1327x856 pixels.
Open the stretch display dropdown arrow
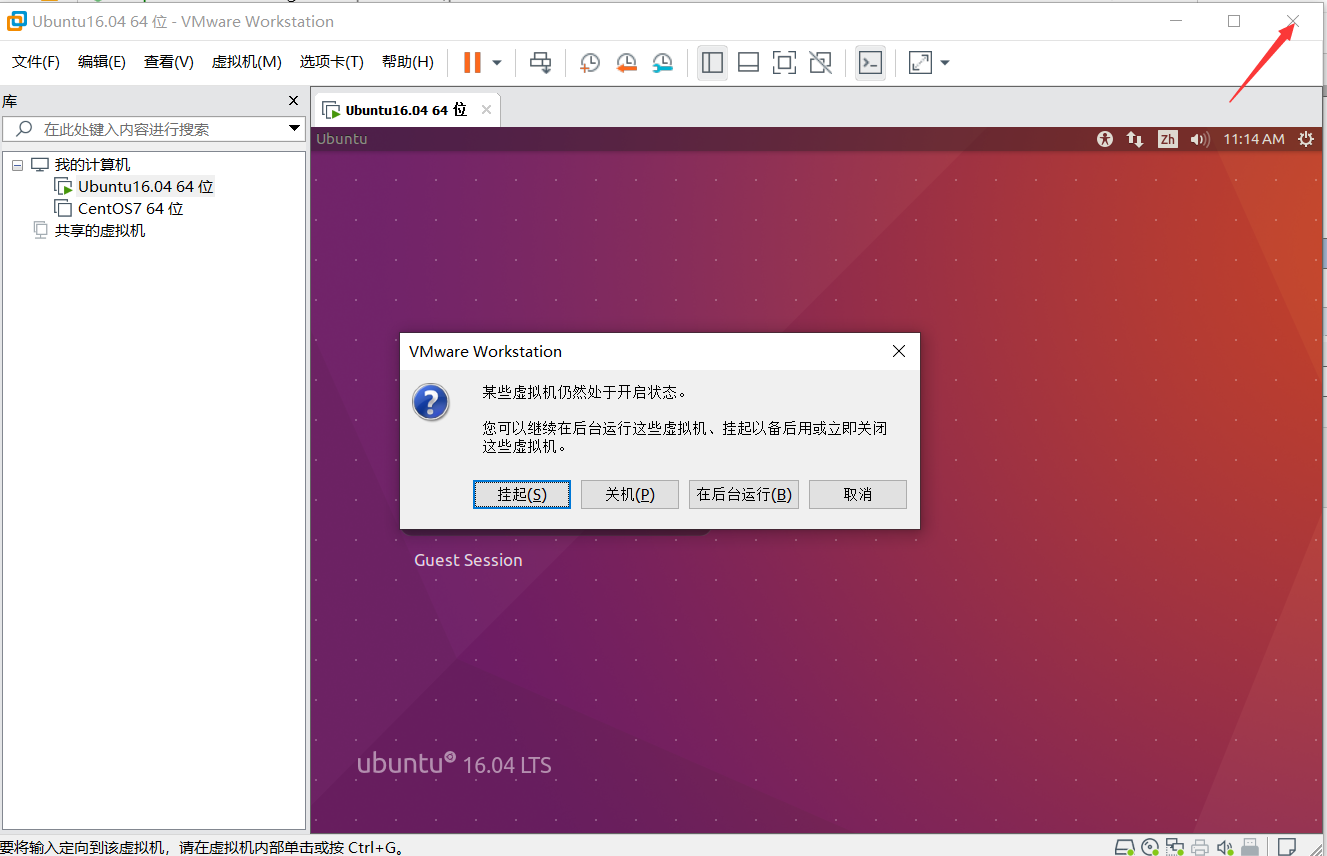pyautogui.click(x=945, y=63)
